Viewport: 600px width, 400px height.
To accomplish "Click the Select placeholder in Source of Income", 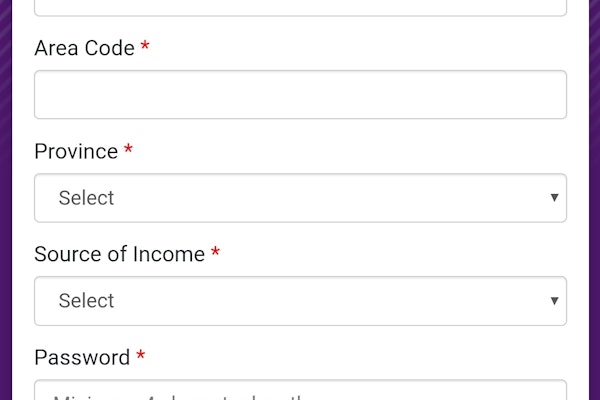I will tap(86, 301).
